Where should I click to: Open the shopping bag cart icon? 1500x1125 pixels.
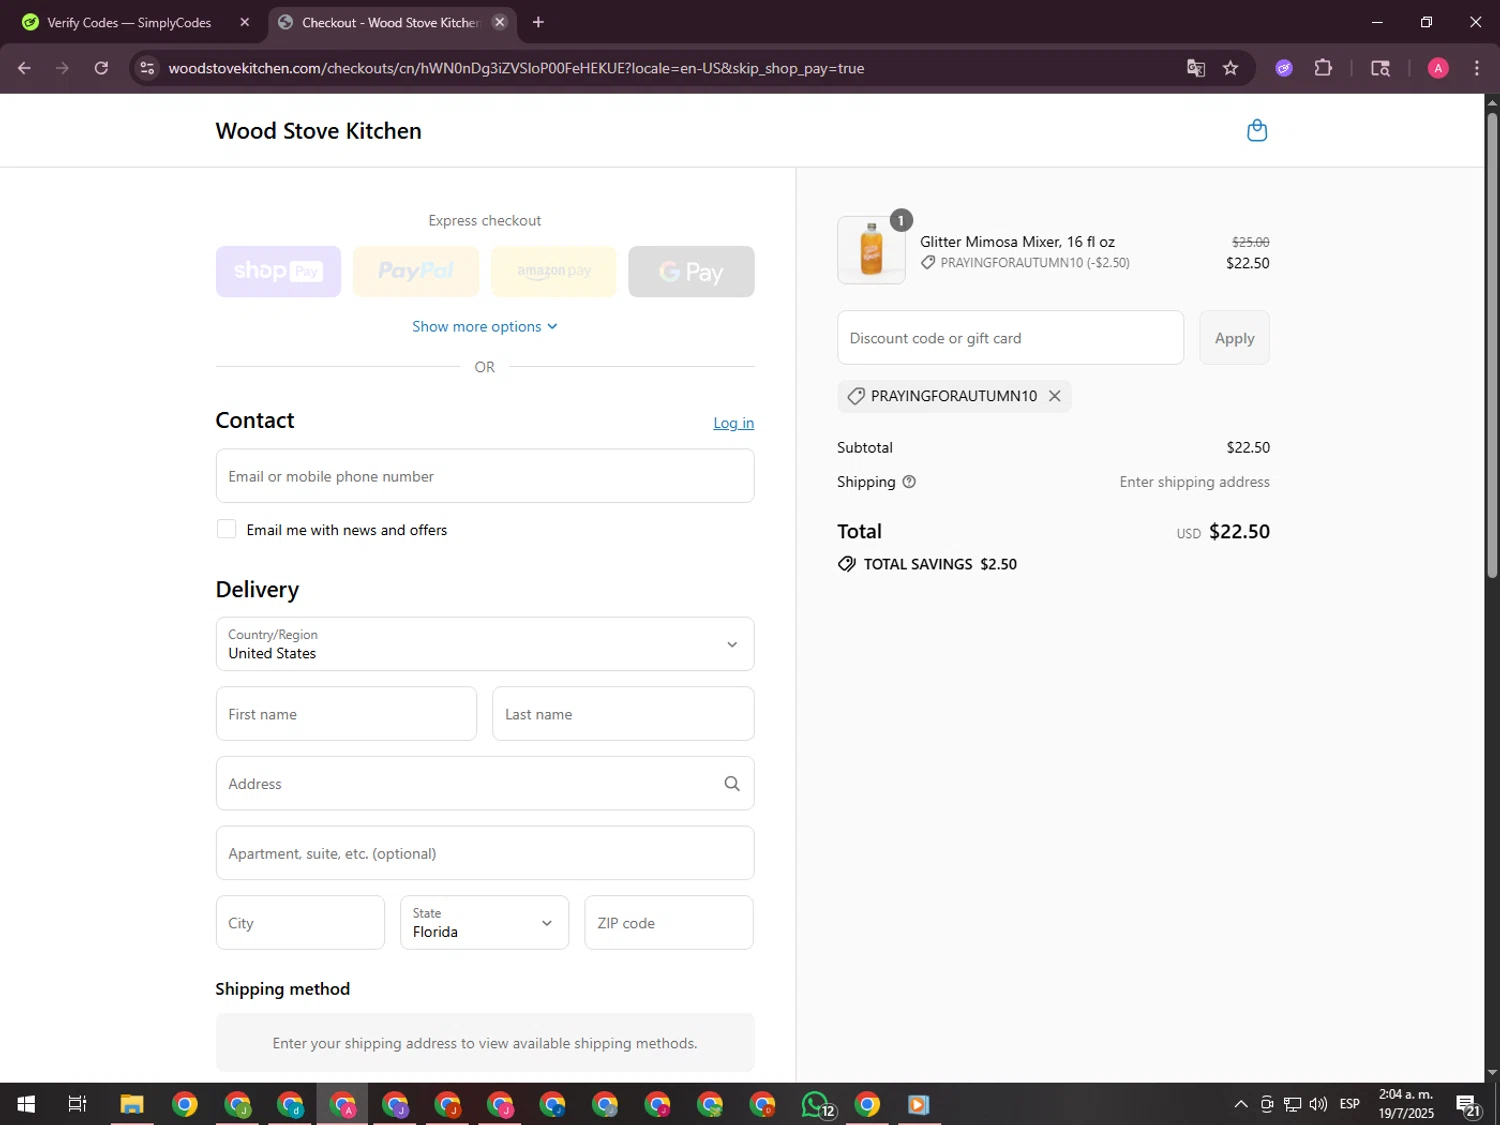[x=1257, y=131]
